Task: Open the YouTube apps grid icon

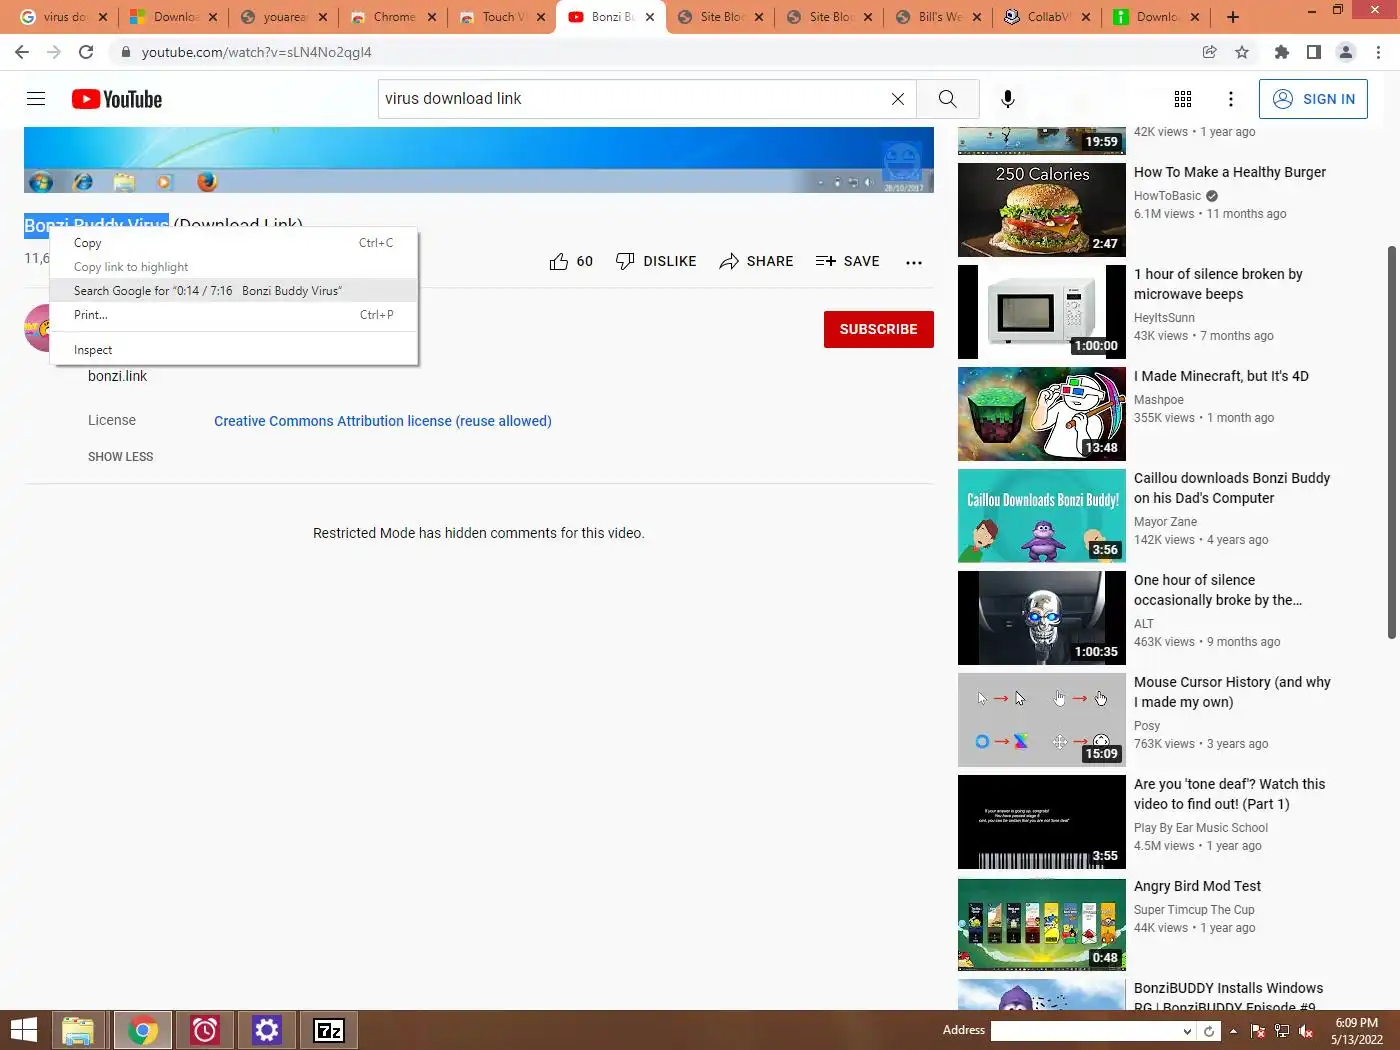Action: [x=1183, y=98]
